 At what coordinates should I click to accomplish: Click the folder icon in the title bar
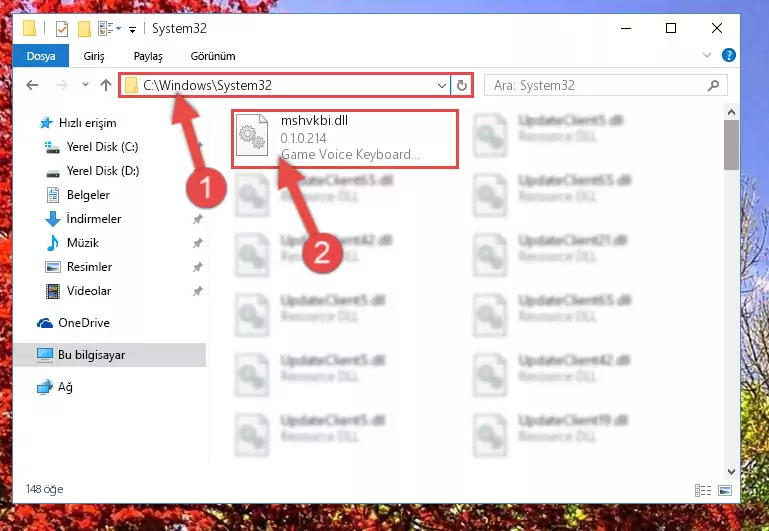(29, 28)
